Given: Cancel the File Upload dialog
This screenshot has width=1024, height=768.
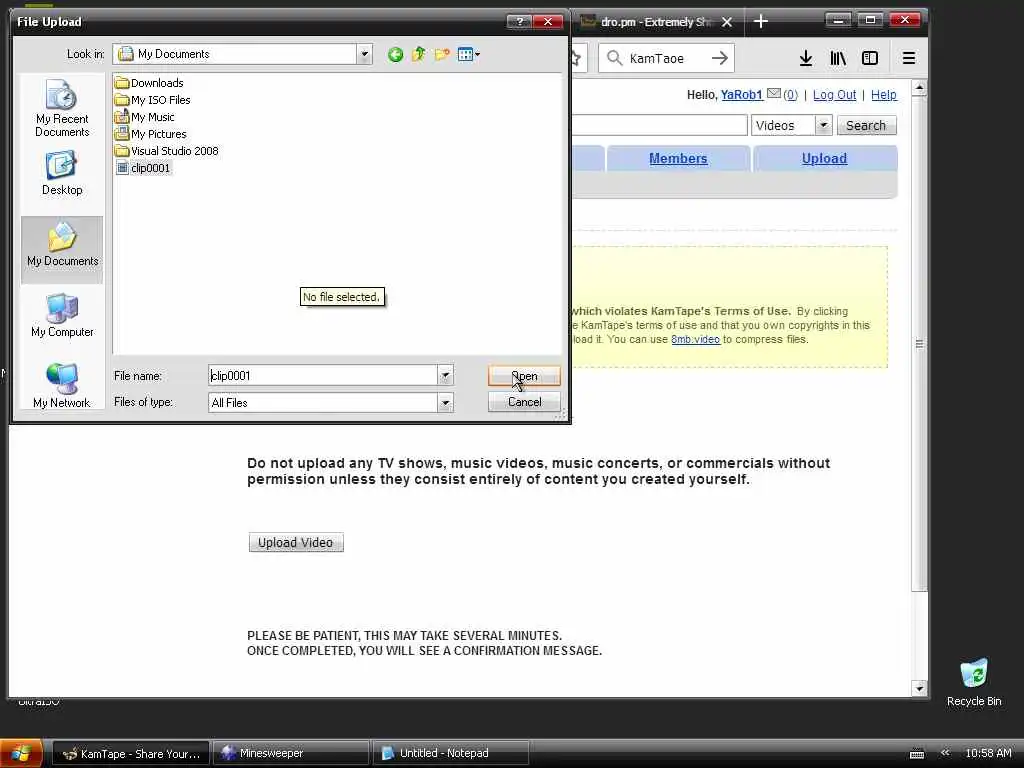Looking at the screenshot, I should tap(524, 402).
